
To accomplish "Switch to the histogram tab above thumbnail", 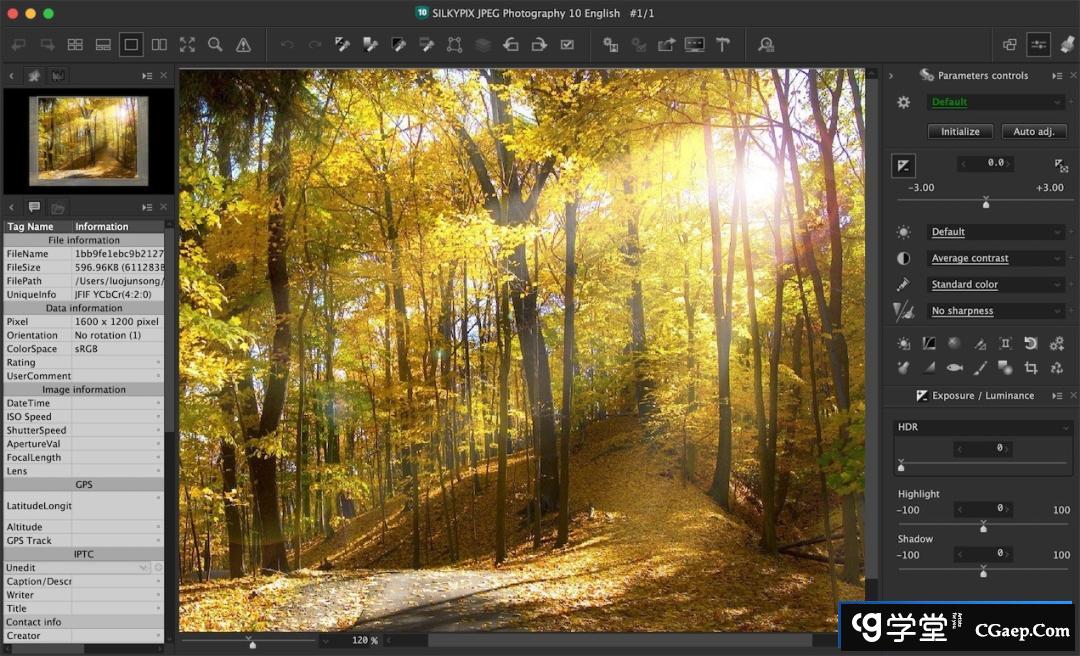I will tap(58, 76).
